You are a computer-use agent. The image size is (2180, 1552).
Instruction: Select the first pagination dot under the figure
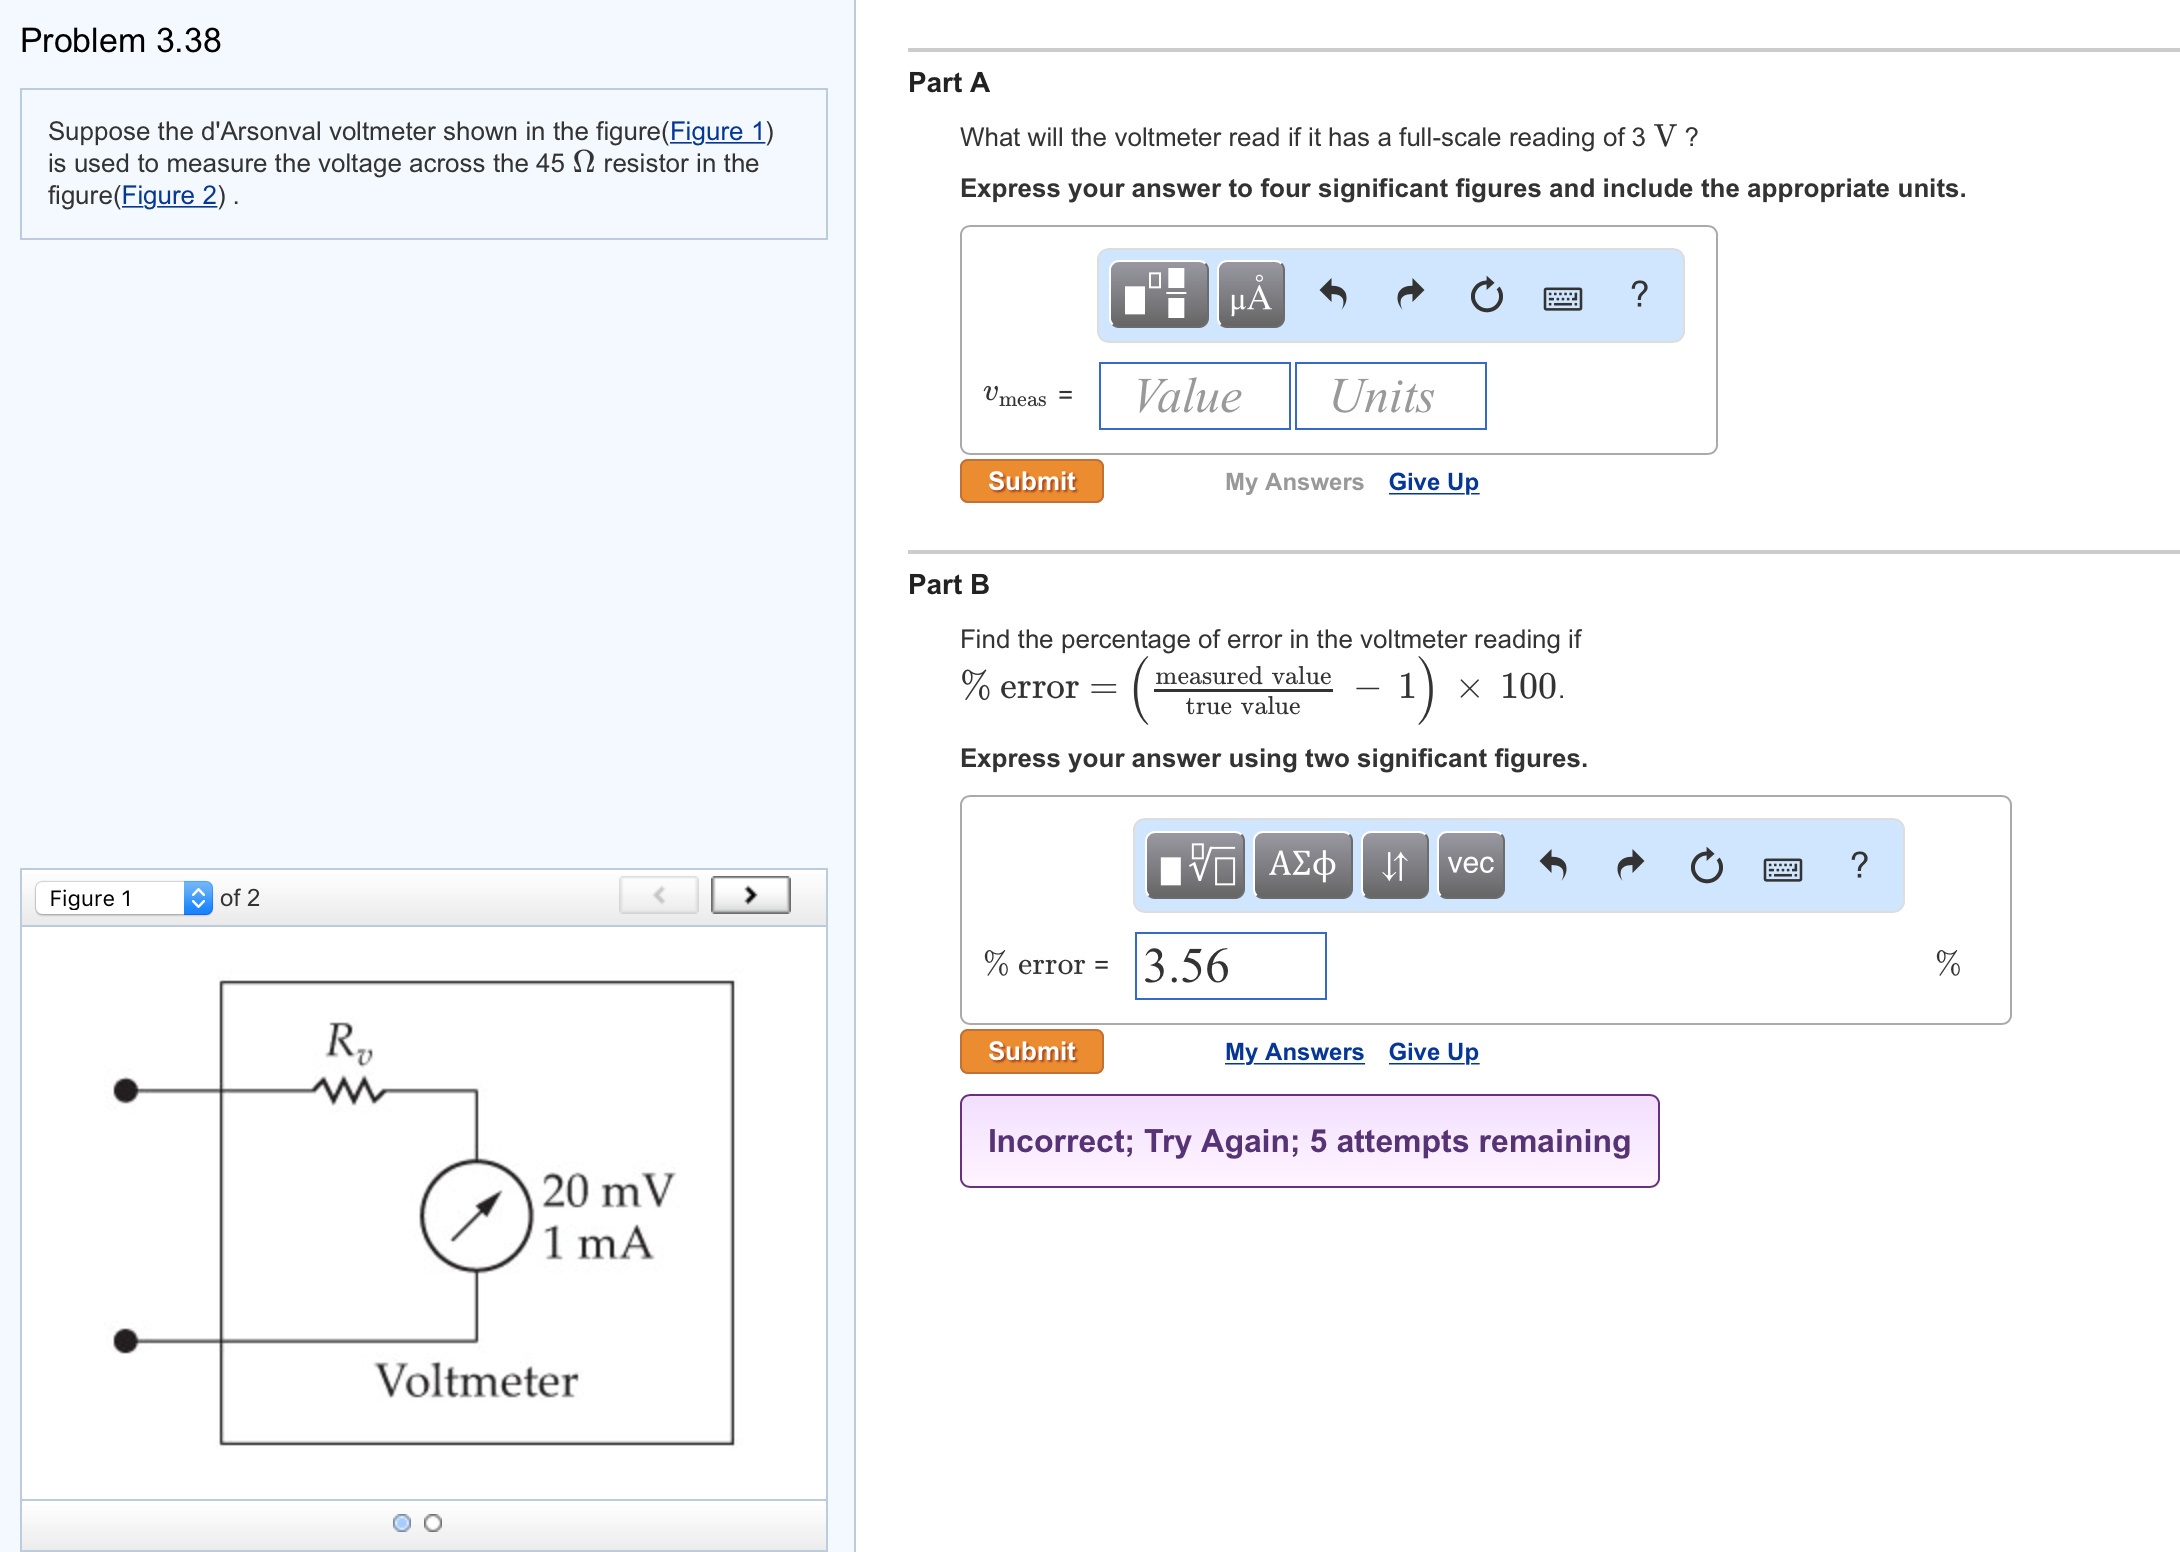(x=401, y=1523)
